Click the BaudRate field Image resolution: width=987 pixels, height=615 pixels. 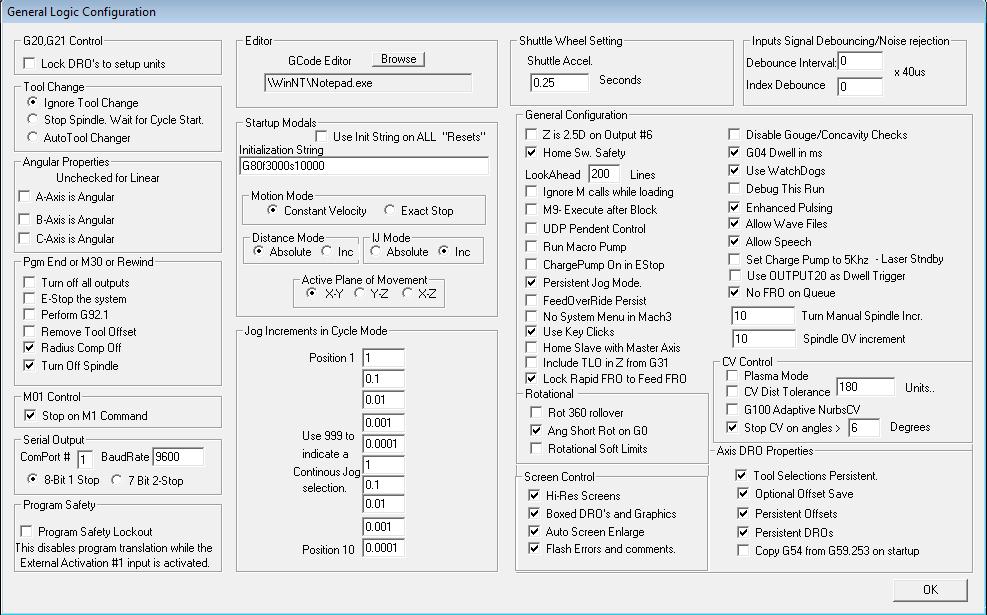pos(178,457)
